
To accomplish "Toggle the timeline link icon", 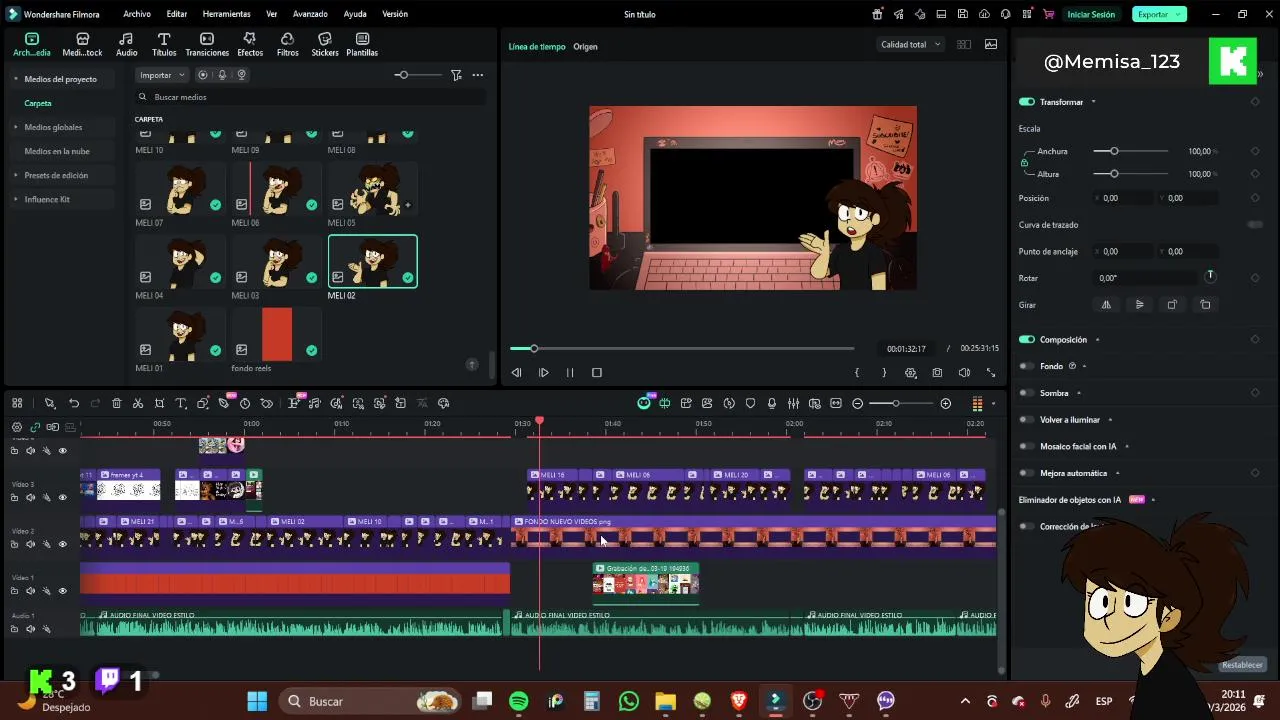I will click(35, 427).
